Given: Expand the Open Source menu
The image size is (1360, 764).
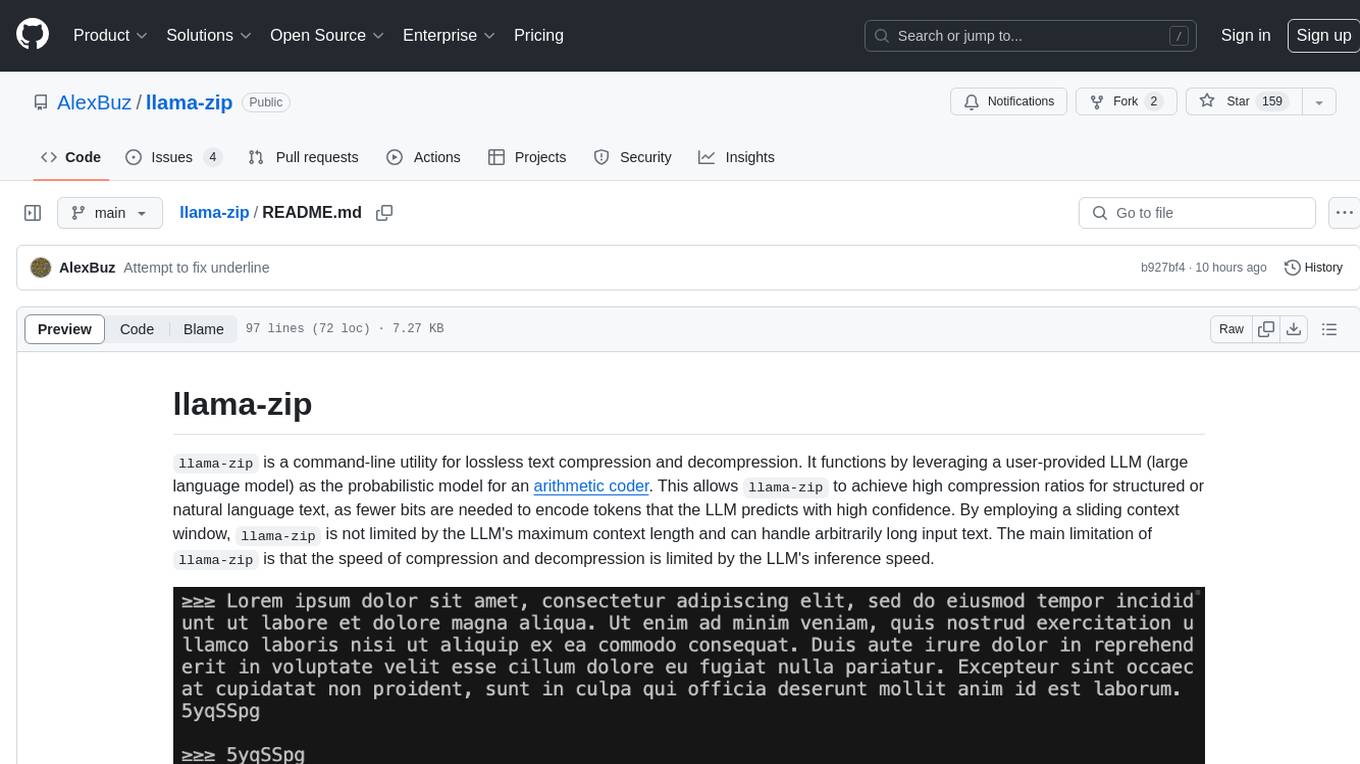Looking at the screenshot, I should pyautogui.click(x=327, y=35).
